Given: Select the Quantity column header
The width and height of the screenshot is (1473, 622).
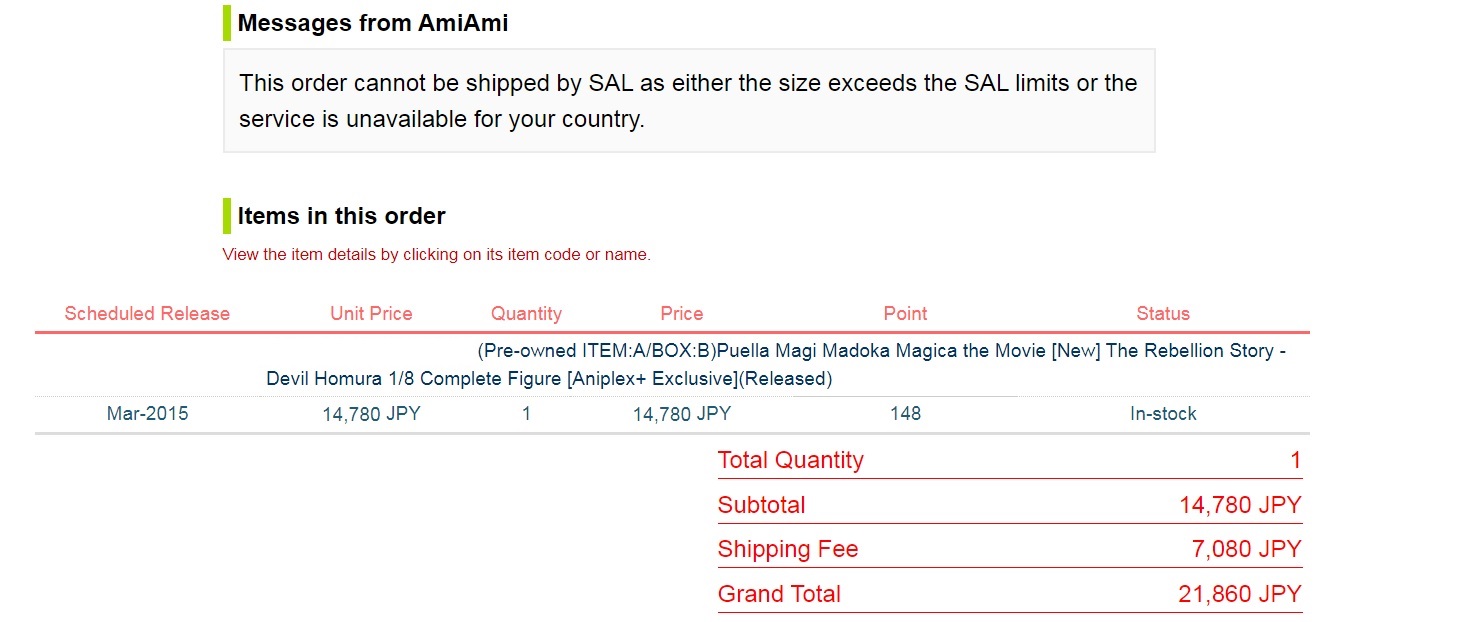Looking at the screenshot, I should click(x=526, y=314).
